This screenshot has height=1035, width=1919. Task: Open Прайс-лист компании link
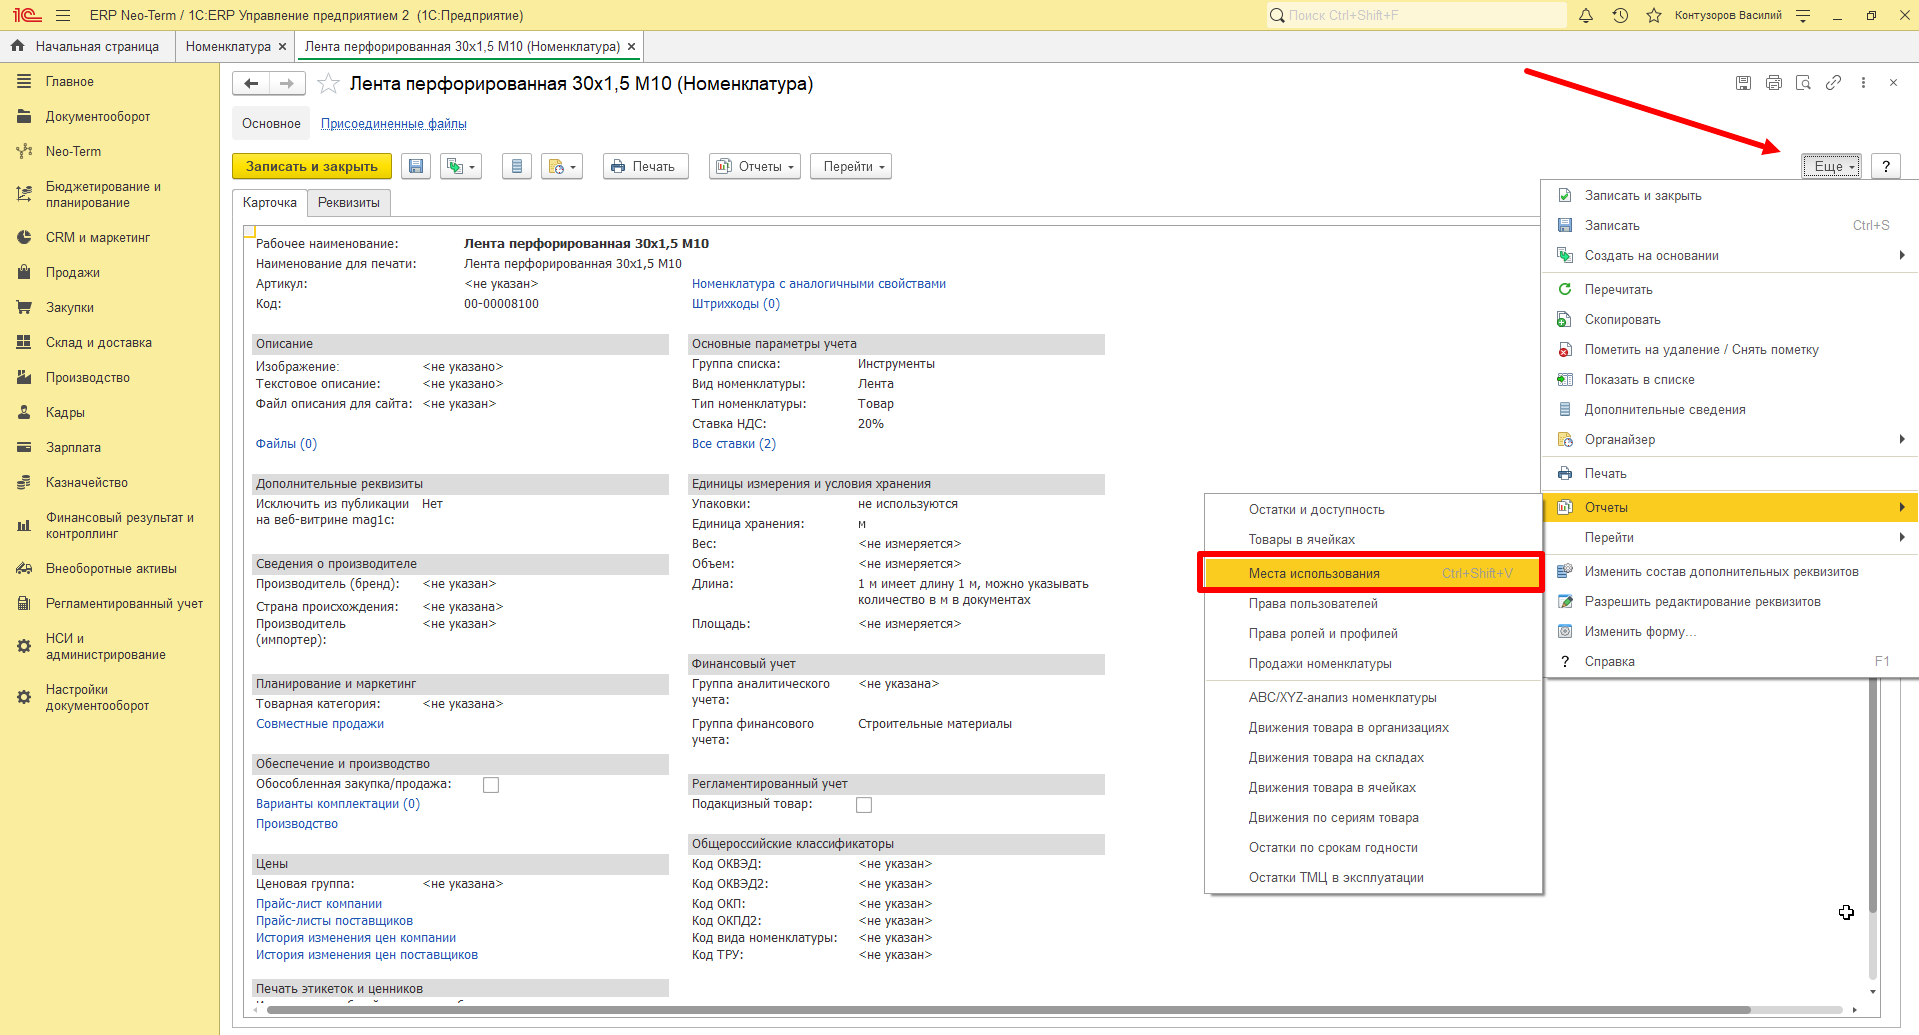point(319,904)
